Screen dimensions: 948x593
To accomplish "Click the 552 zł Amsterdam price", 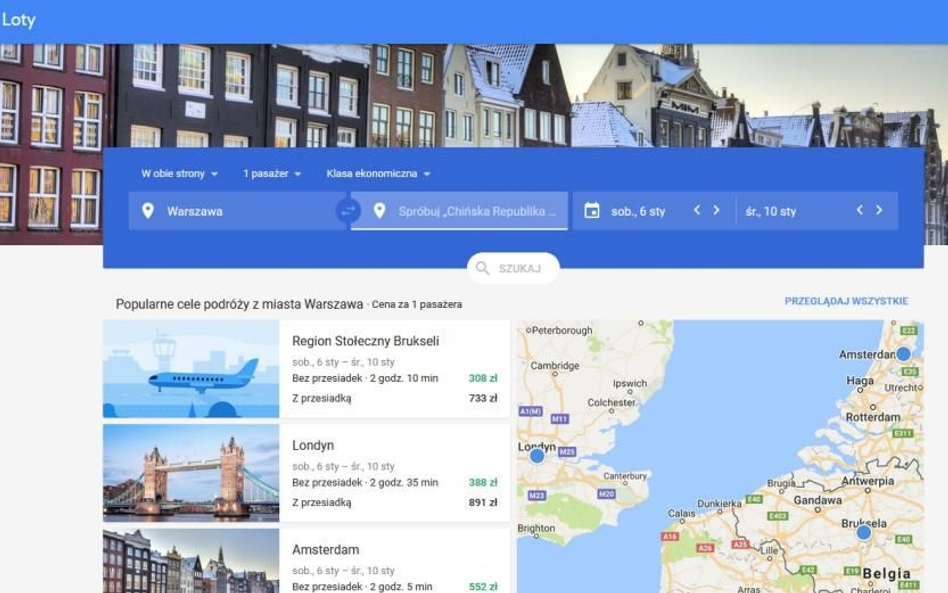I will tap(482, 586).
